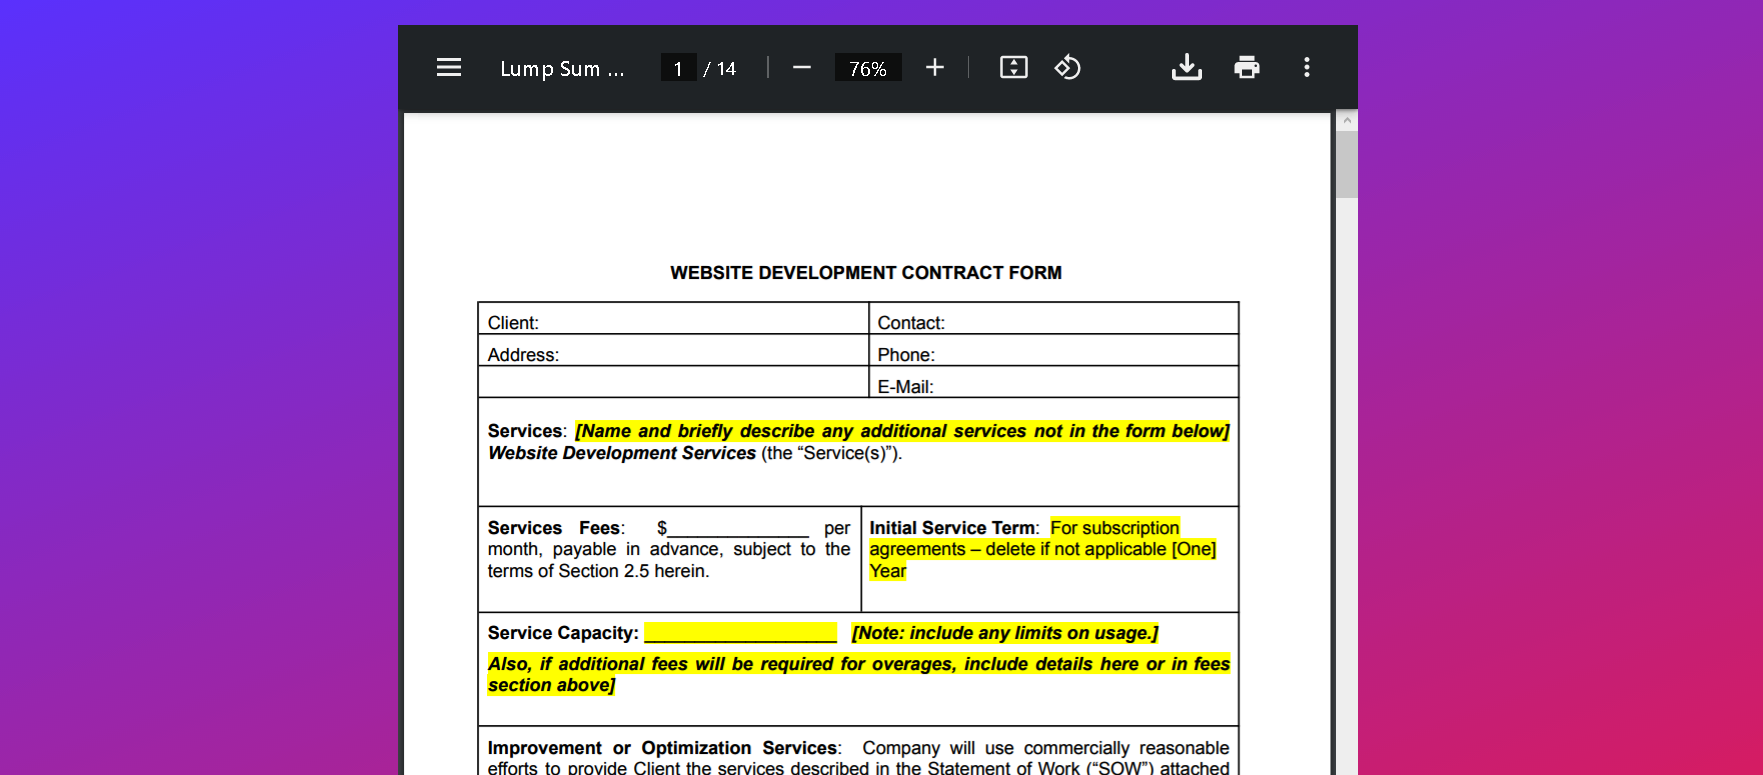Open the sidebar hamburger menu
The width and height of the screenshot is (1763, 775).
[x=449, y=67]
